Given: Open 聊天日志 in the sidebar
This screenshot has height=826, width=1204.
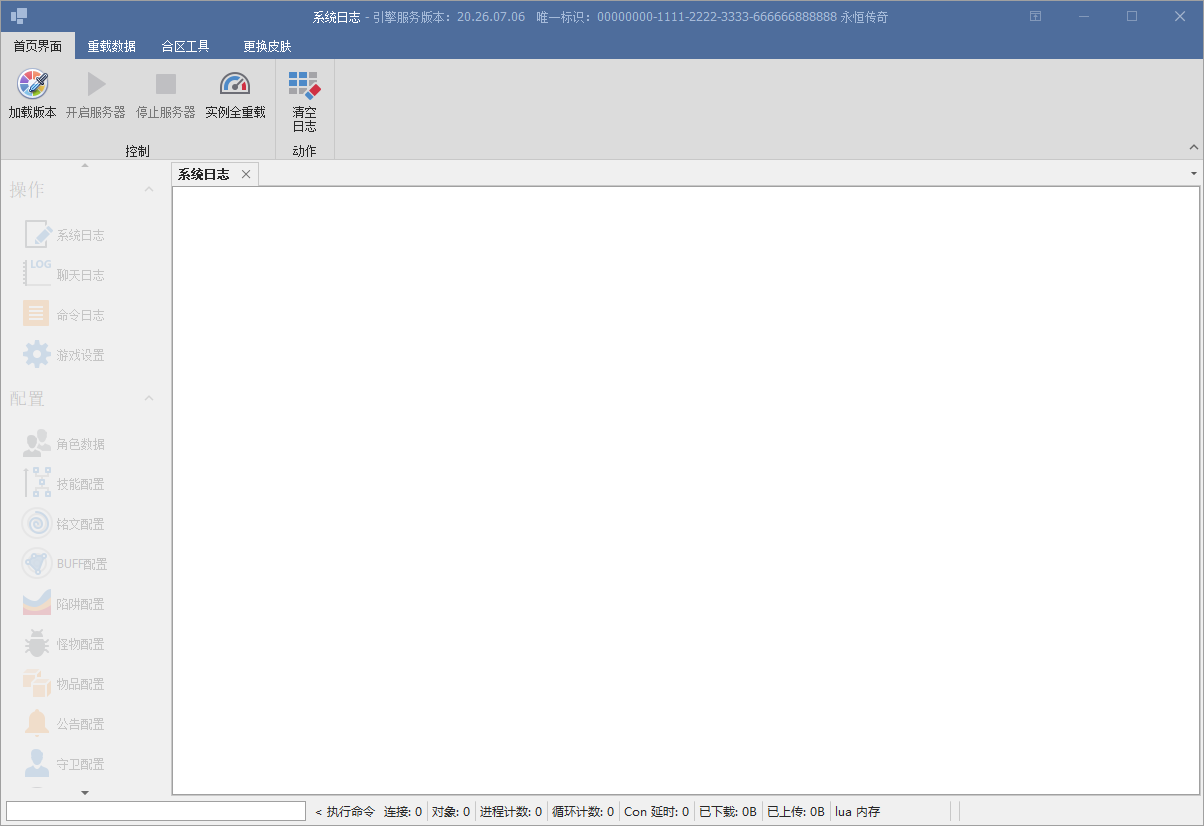Looking at the screenshot, I should tap(64, 275).
